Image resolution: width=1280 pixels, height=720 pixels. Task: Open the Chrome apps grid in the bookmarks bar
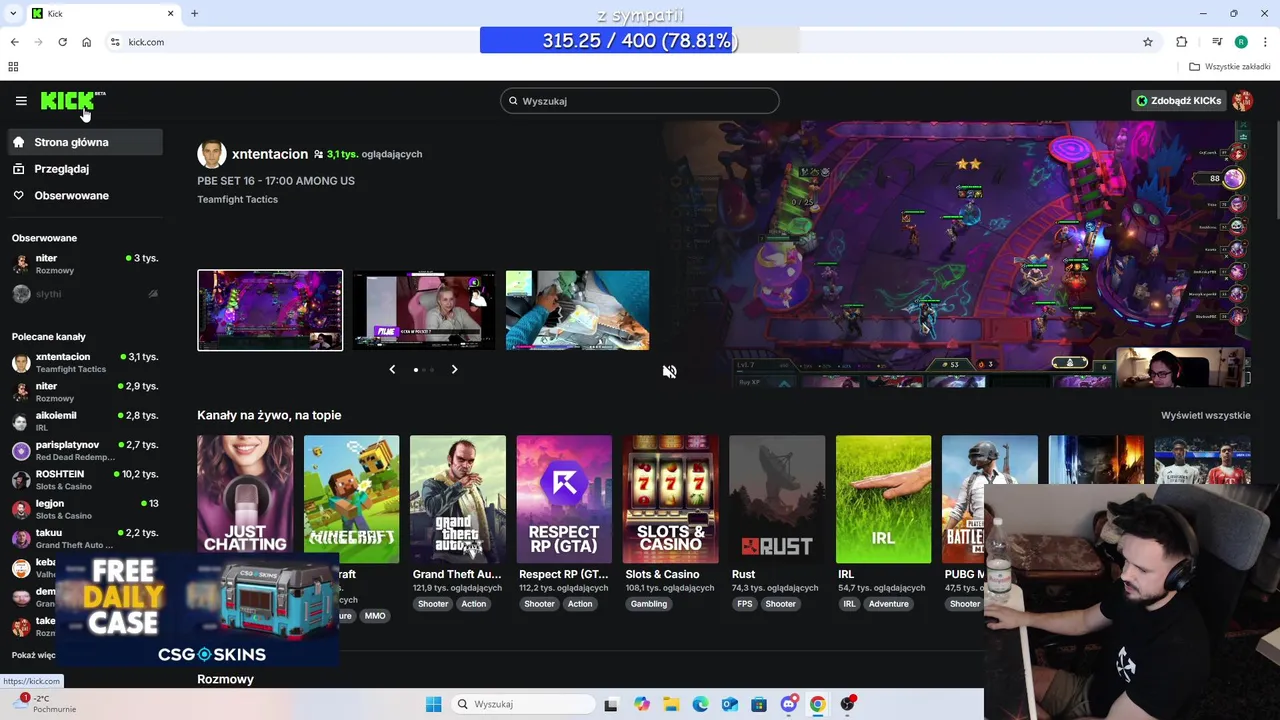[x=13, y=67]
